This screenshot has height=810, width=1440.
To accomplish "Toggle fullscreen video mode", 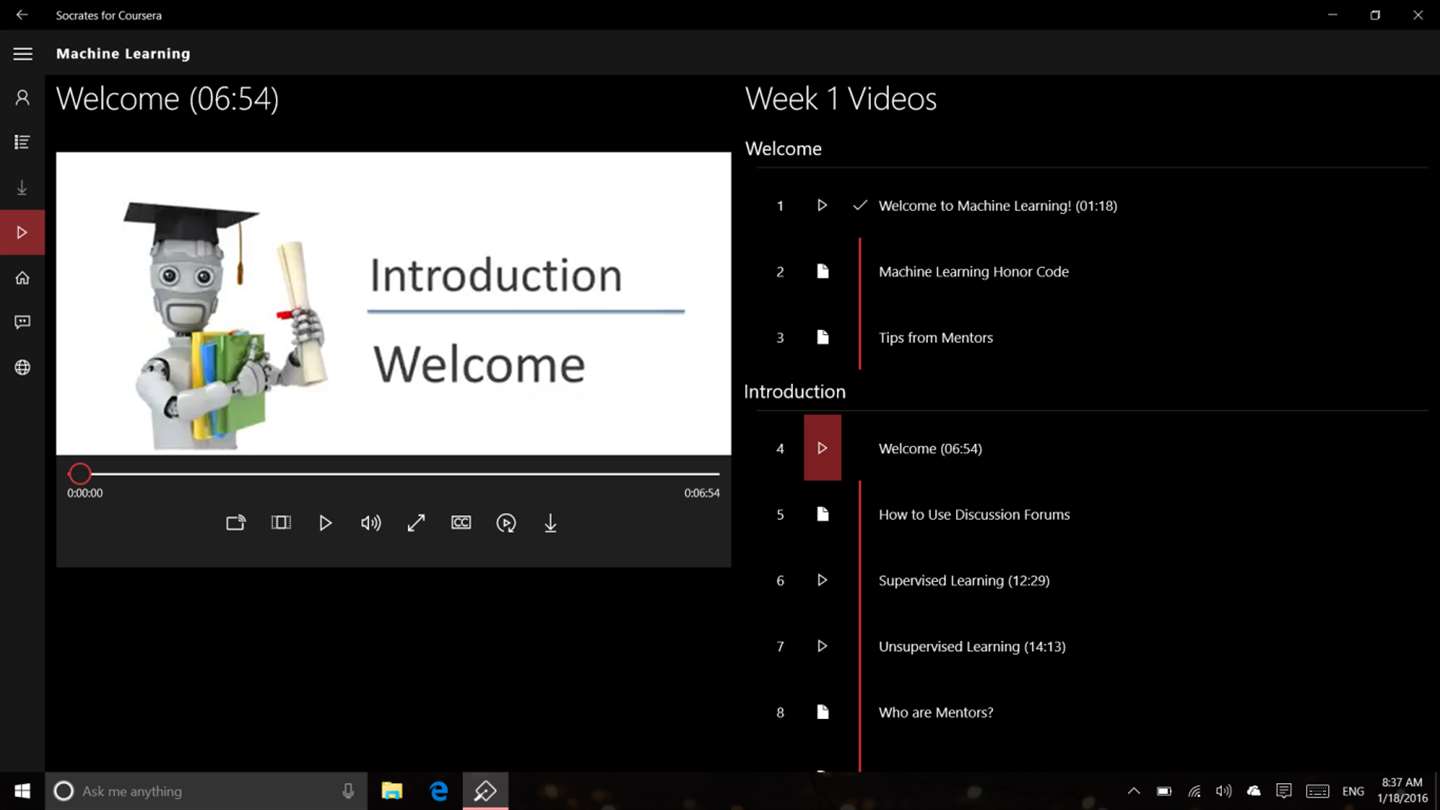I will point(416,523).
